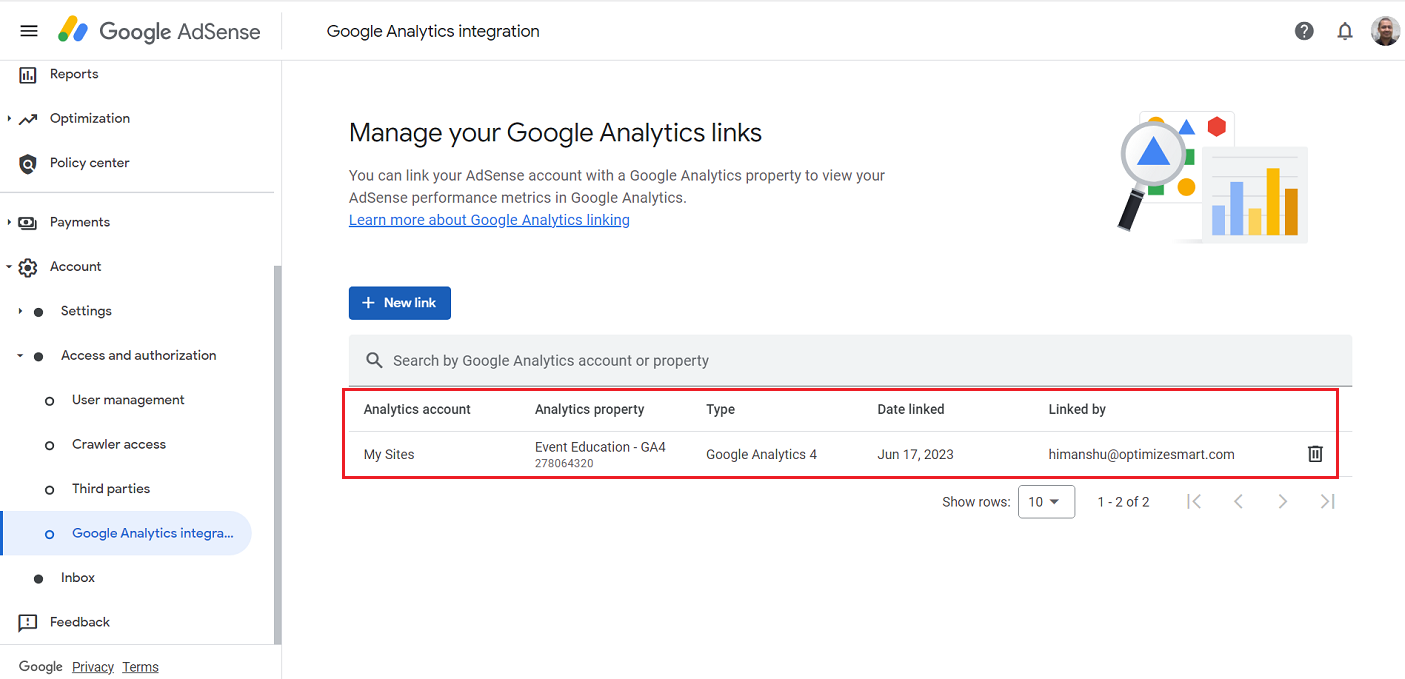Viewport: 1405px width, 679px height.
Task: Open the profile avatar in the top bar
Action: point(1385,30)
